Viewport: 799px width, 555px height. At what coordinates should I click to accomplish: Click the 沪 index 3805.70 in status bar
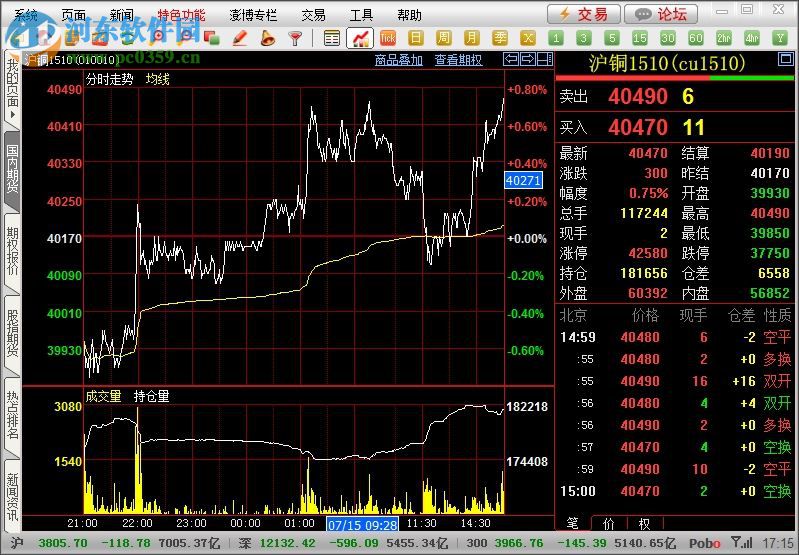pos(62,543)
